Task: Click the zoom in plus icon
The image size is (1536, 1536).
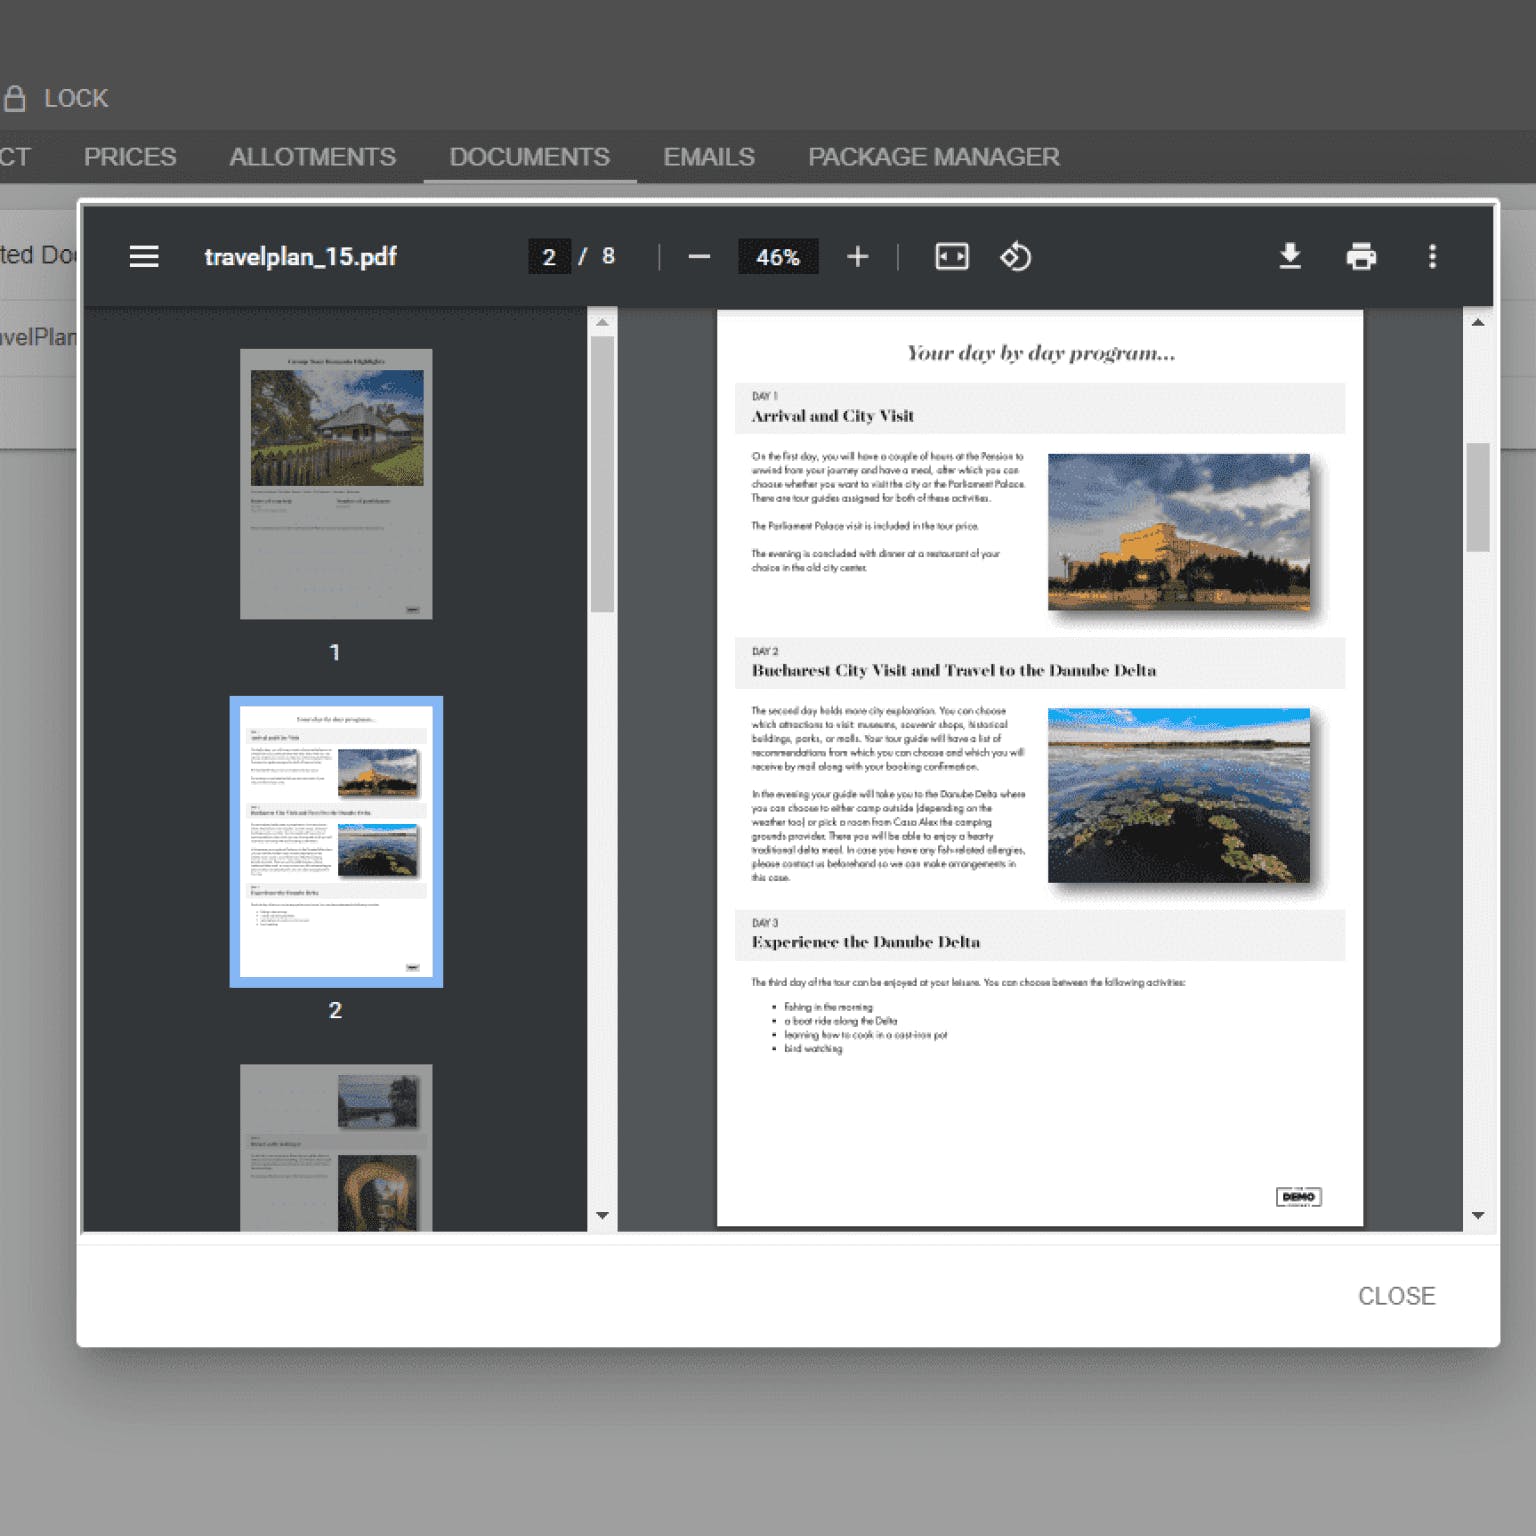Action: (x=857, y=257)
